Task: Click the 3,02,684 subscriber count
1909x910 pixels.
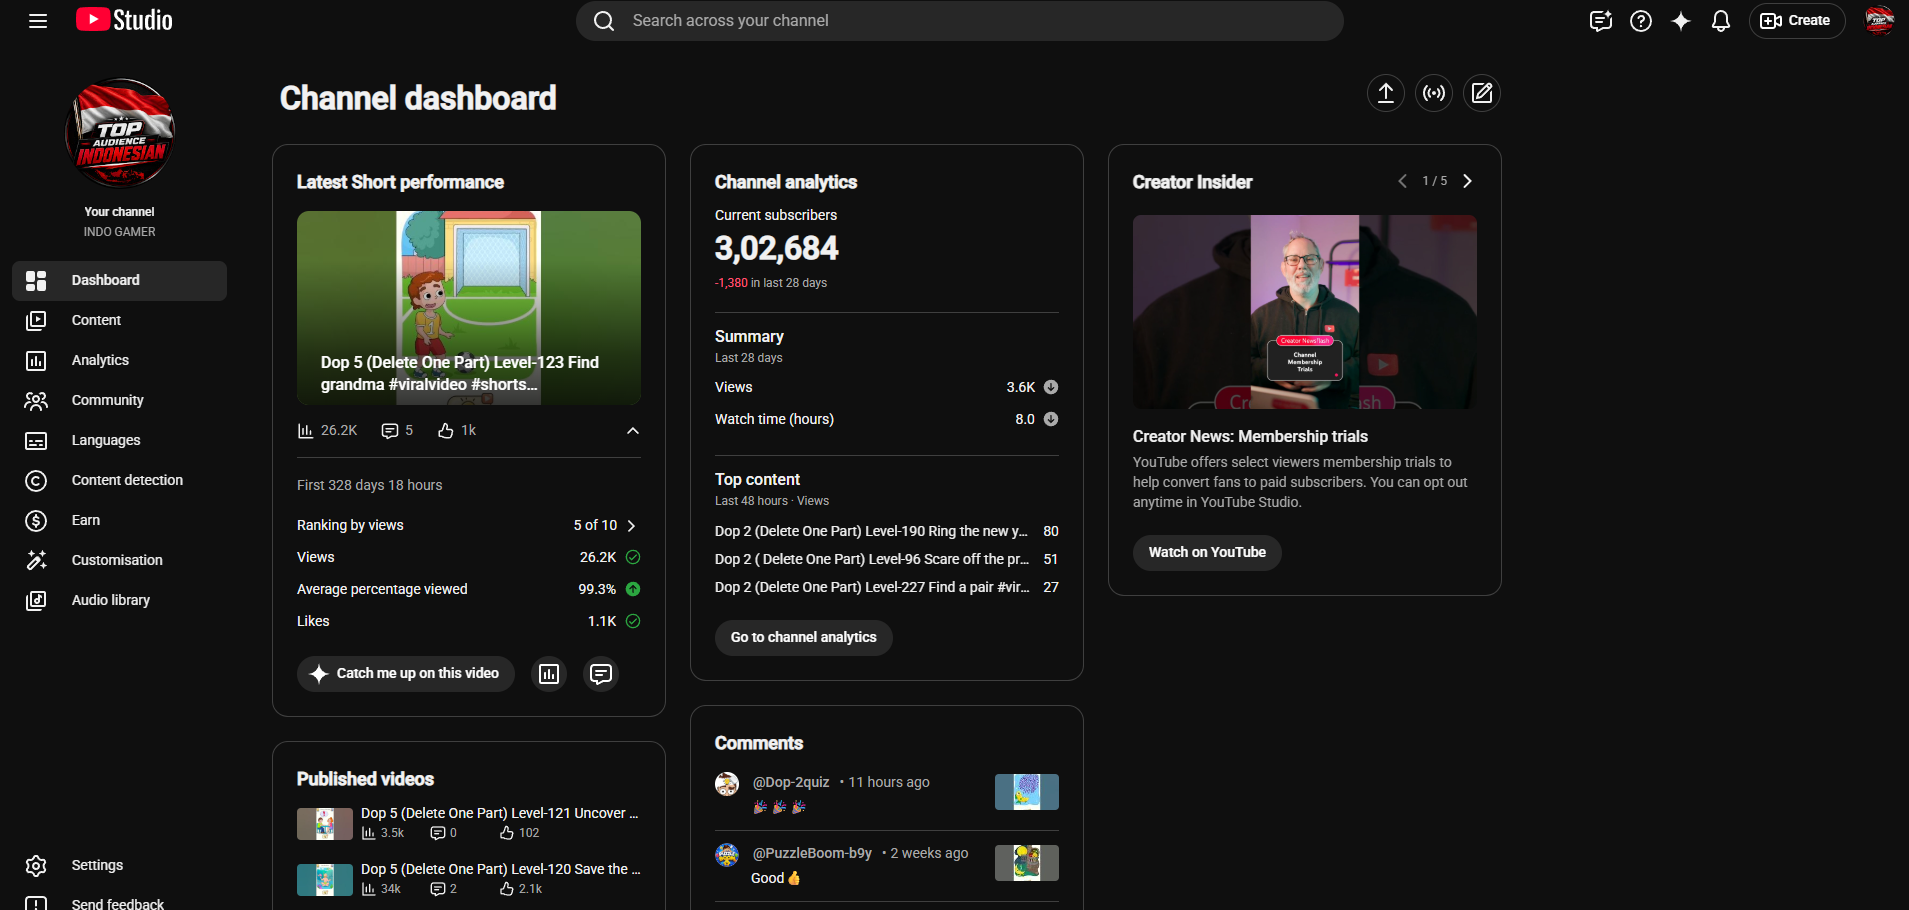Action: [x=777, y=248]
